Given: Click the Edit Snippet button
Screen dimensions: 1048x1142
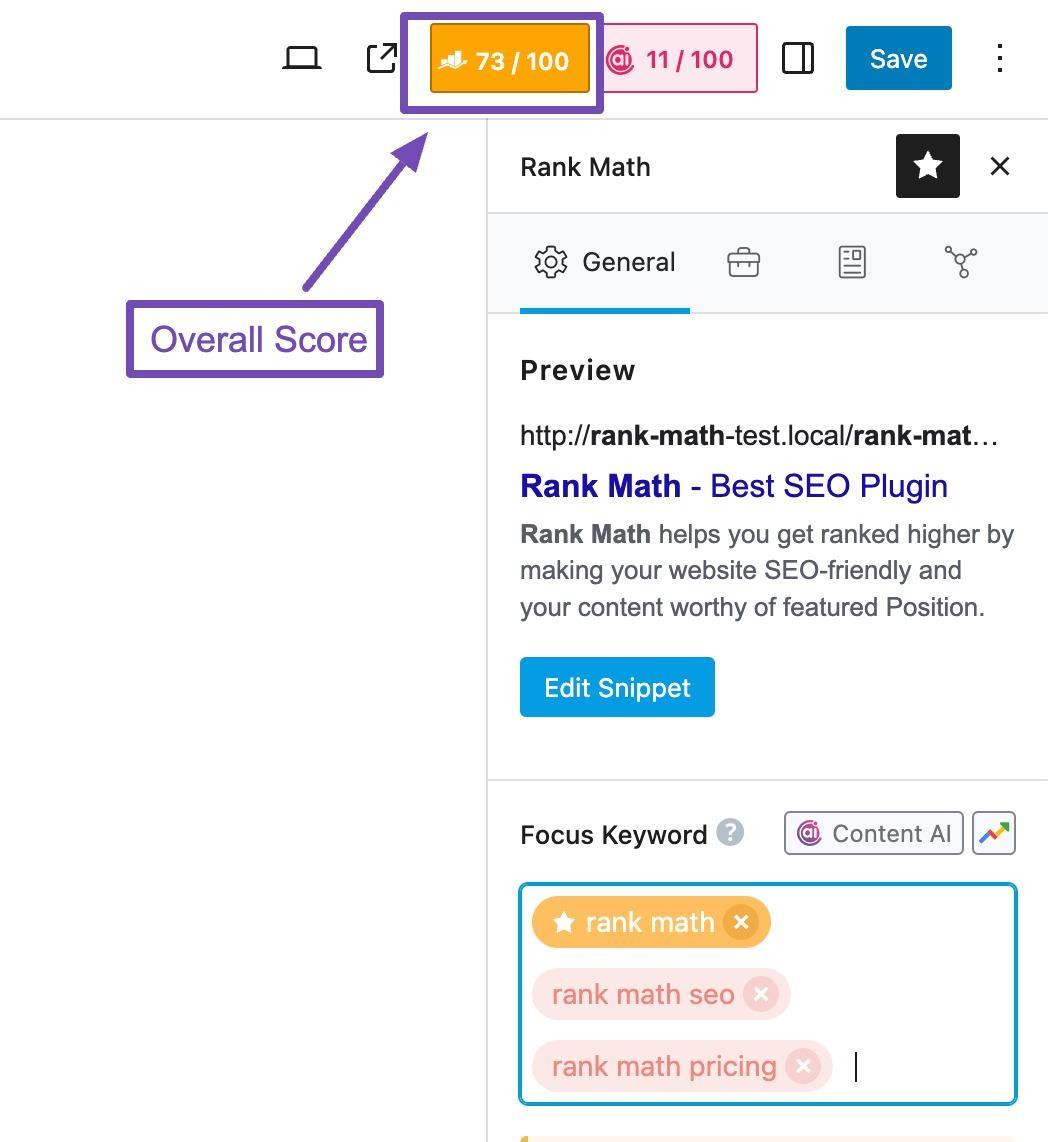Looking at the screenshot, I should coord(617,687).
